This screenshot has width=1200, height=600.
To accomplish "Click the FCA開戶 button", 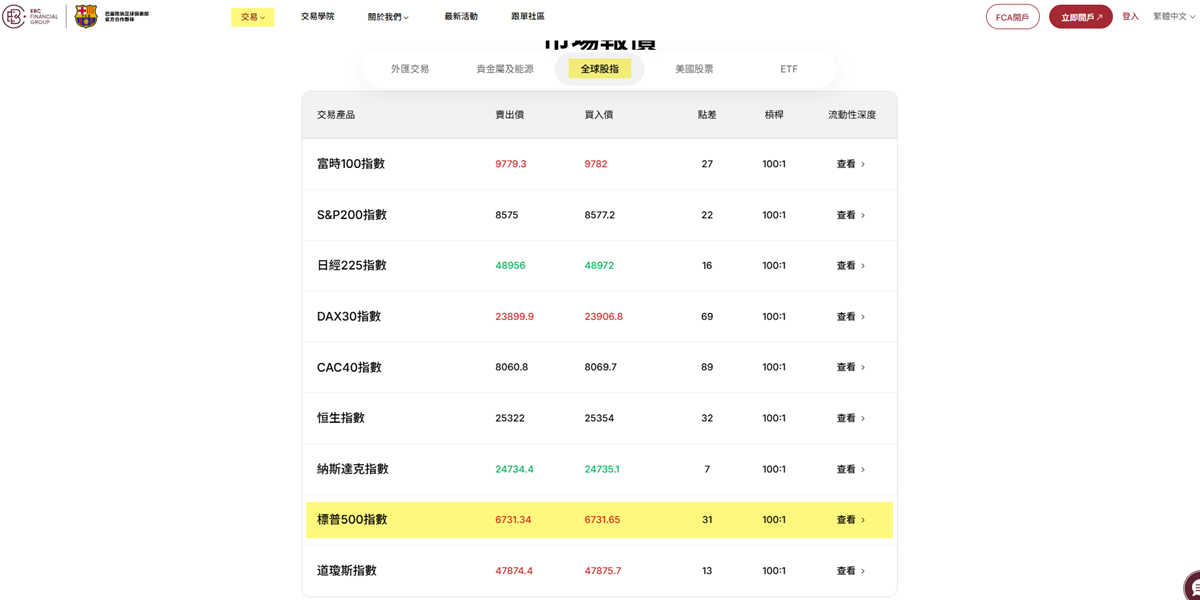I will tap(1012, 16).
